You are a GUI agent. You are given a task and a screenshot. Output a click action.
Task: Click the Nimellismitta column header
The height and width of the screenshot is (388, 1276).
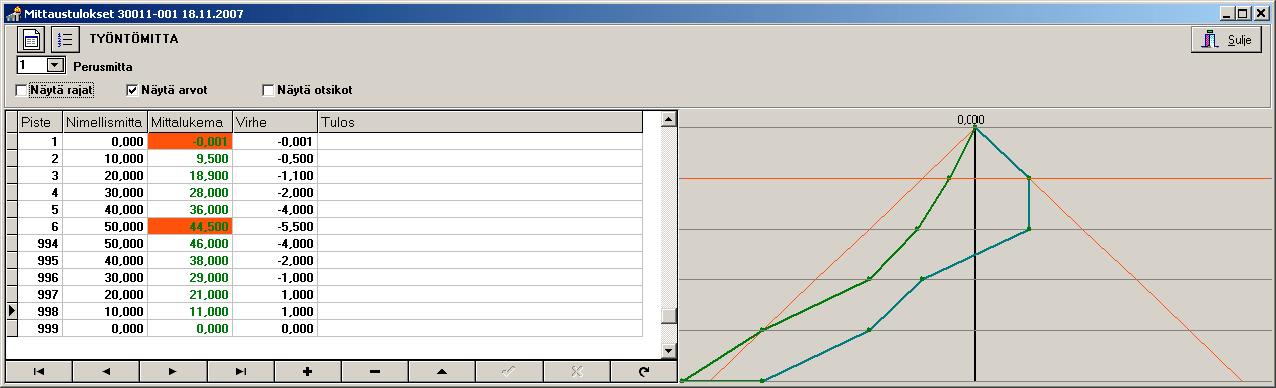click(105, 122)
